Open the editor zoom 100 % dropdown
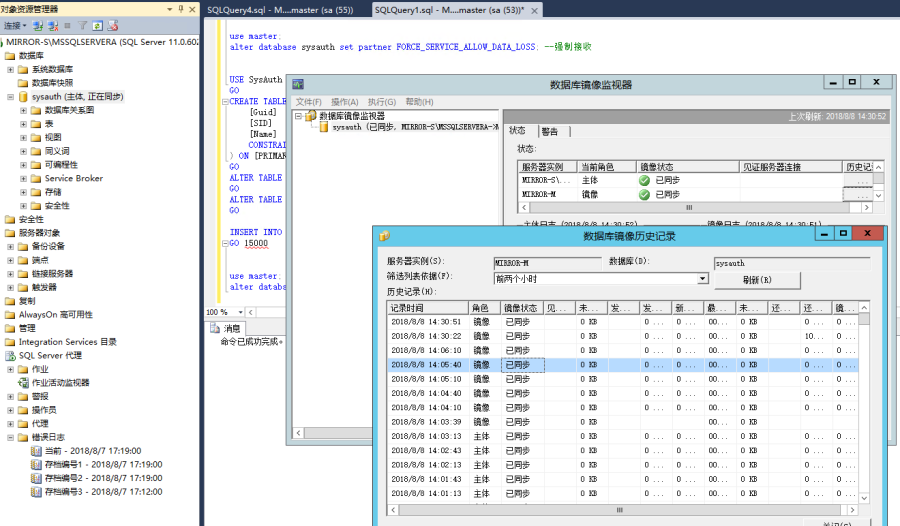 240,312
